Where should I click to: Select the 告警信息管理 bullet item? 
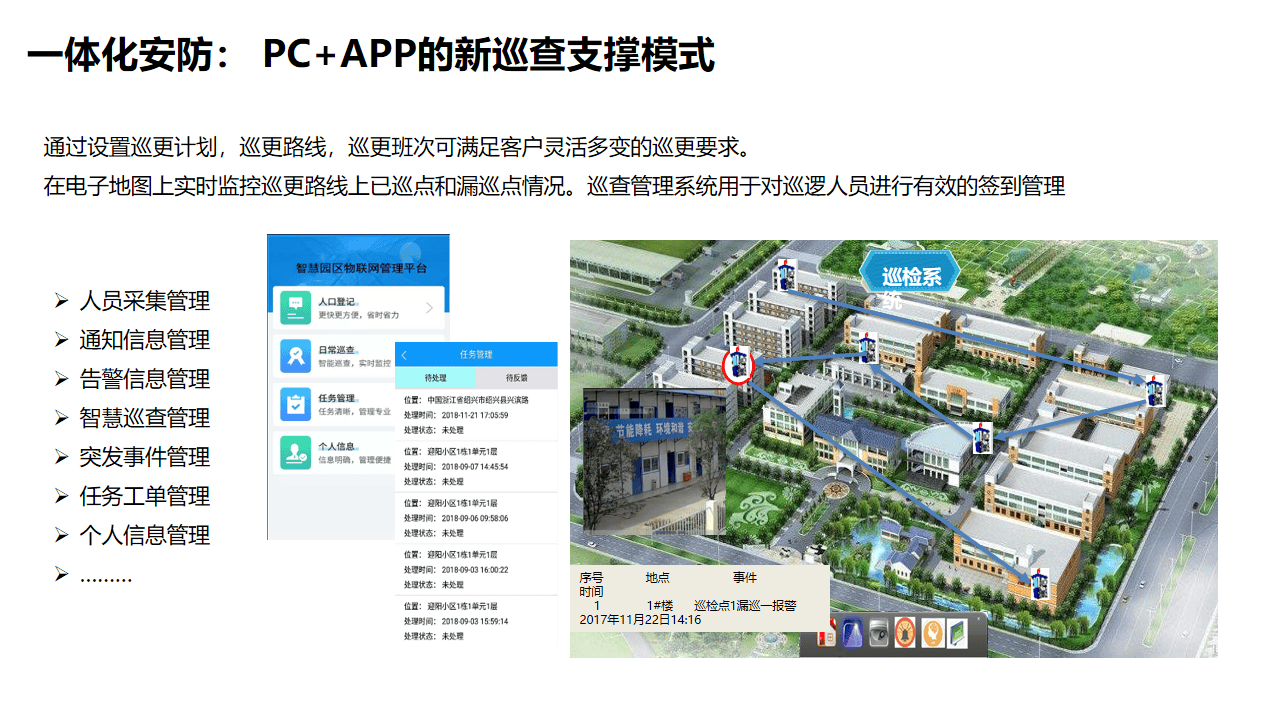point(145,379)
